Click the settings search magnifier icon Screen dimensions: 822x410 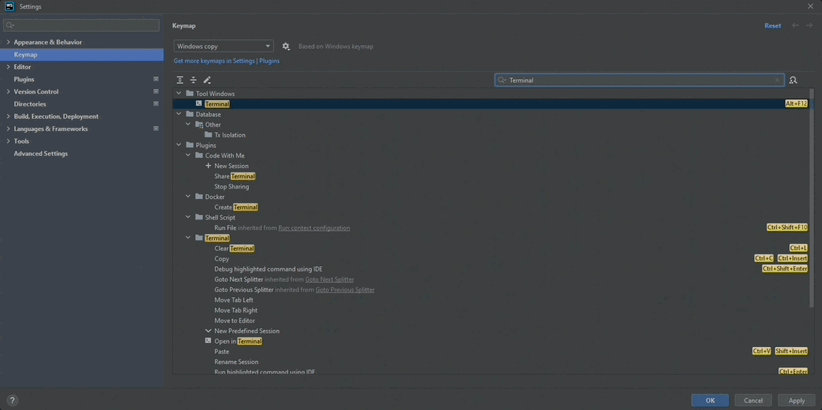(x=10, y=25)
